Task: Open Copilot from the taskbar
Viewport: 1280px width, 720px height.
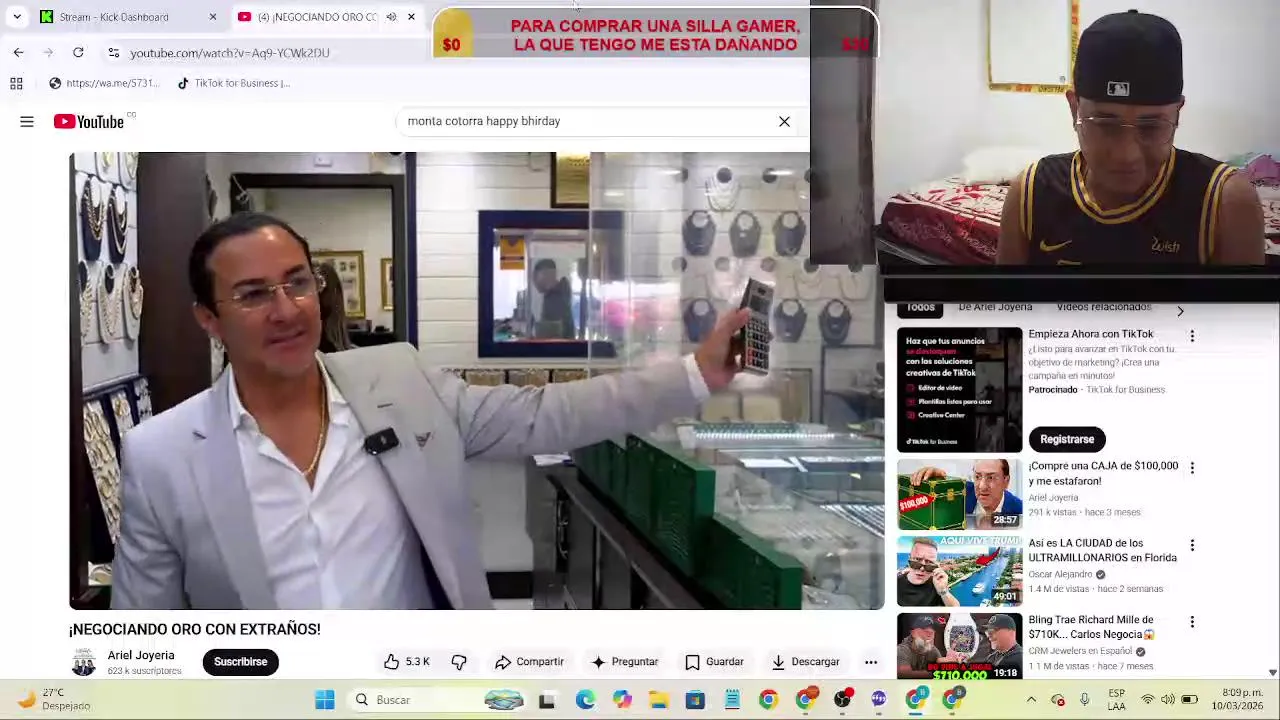Action: click(622, 700)
